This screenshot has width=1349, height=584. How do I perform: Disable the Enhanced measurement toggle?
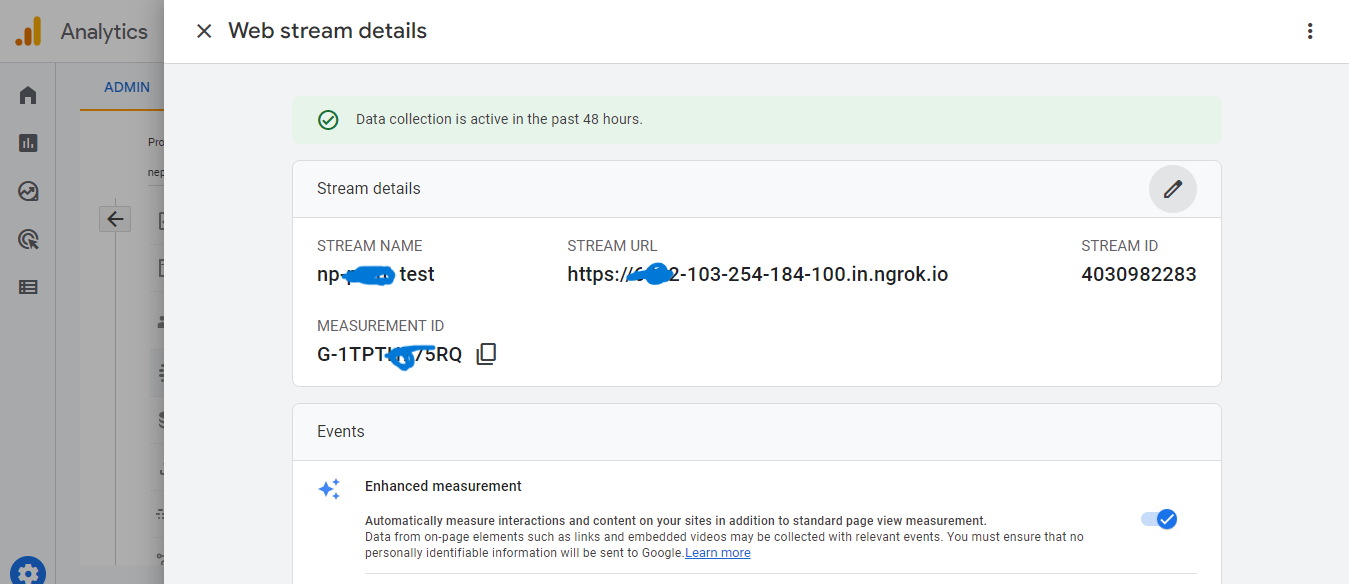[1158, 519]
